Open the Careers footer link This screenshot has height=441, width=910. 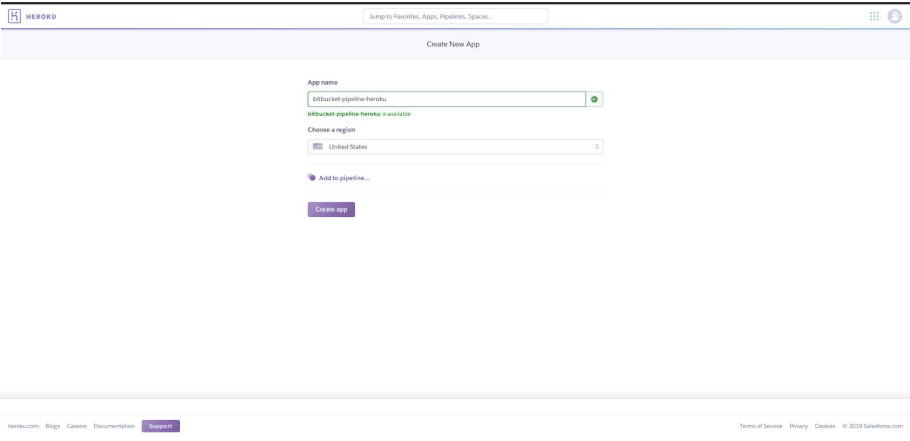[x=77, y=426]
